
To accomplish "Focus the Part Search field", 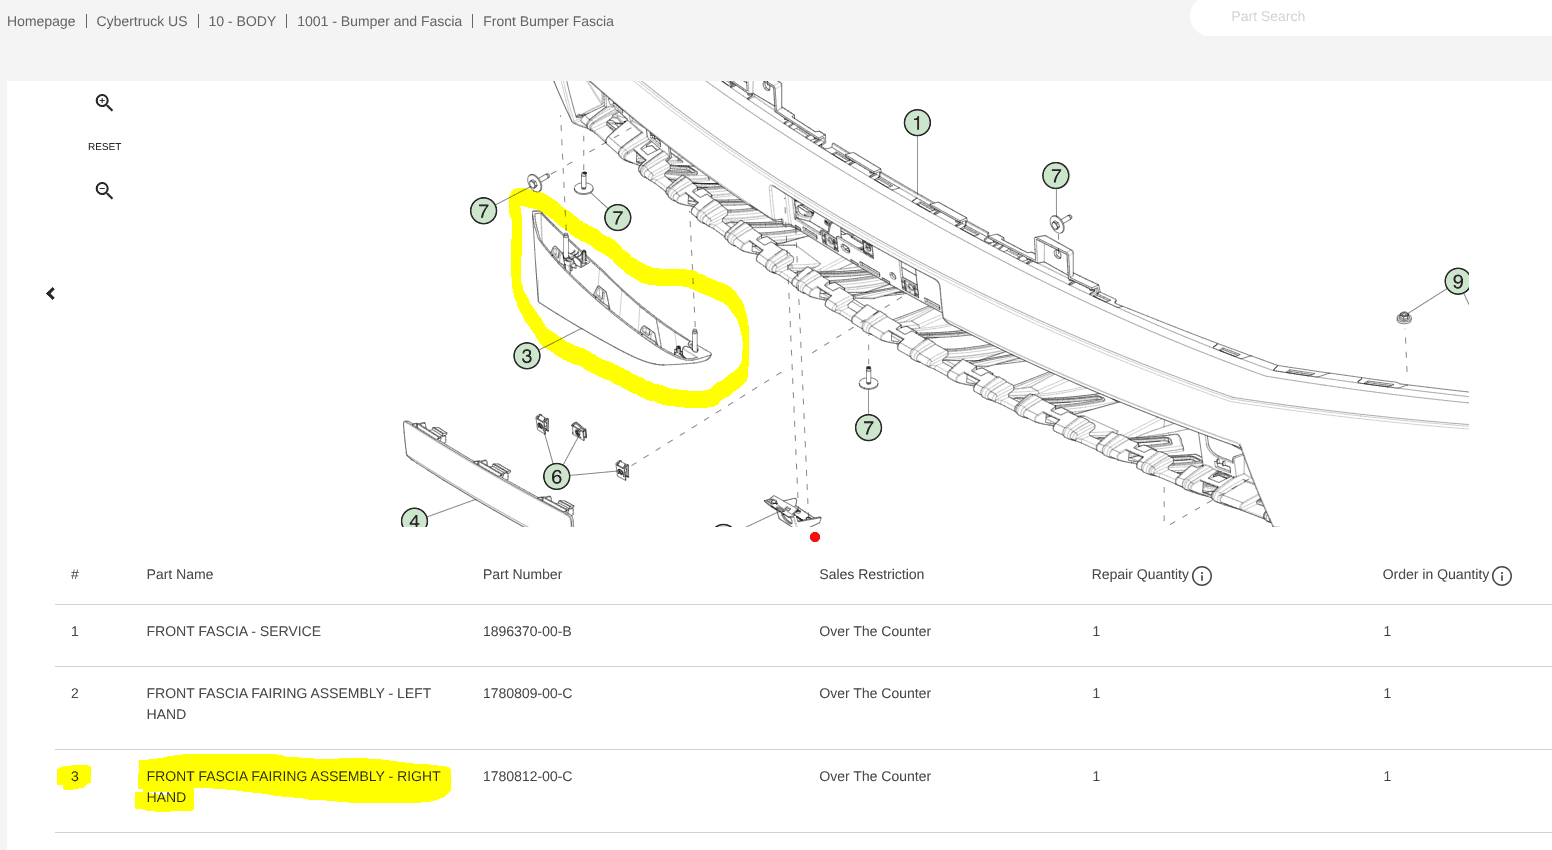I will coord(1370,17).
